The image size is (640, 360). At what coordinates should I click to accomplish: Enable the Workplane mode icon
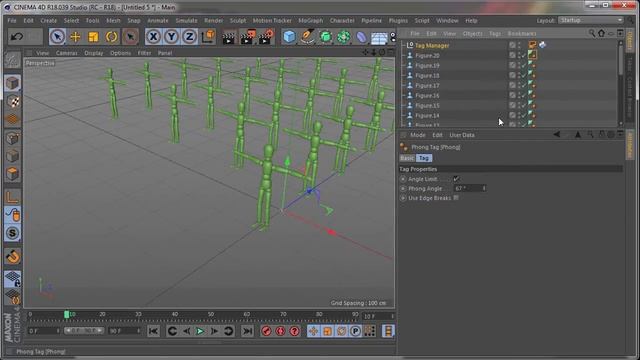coord(12,119)
